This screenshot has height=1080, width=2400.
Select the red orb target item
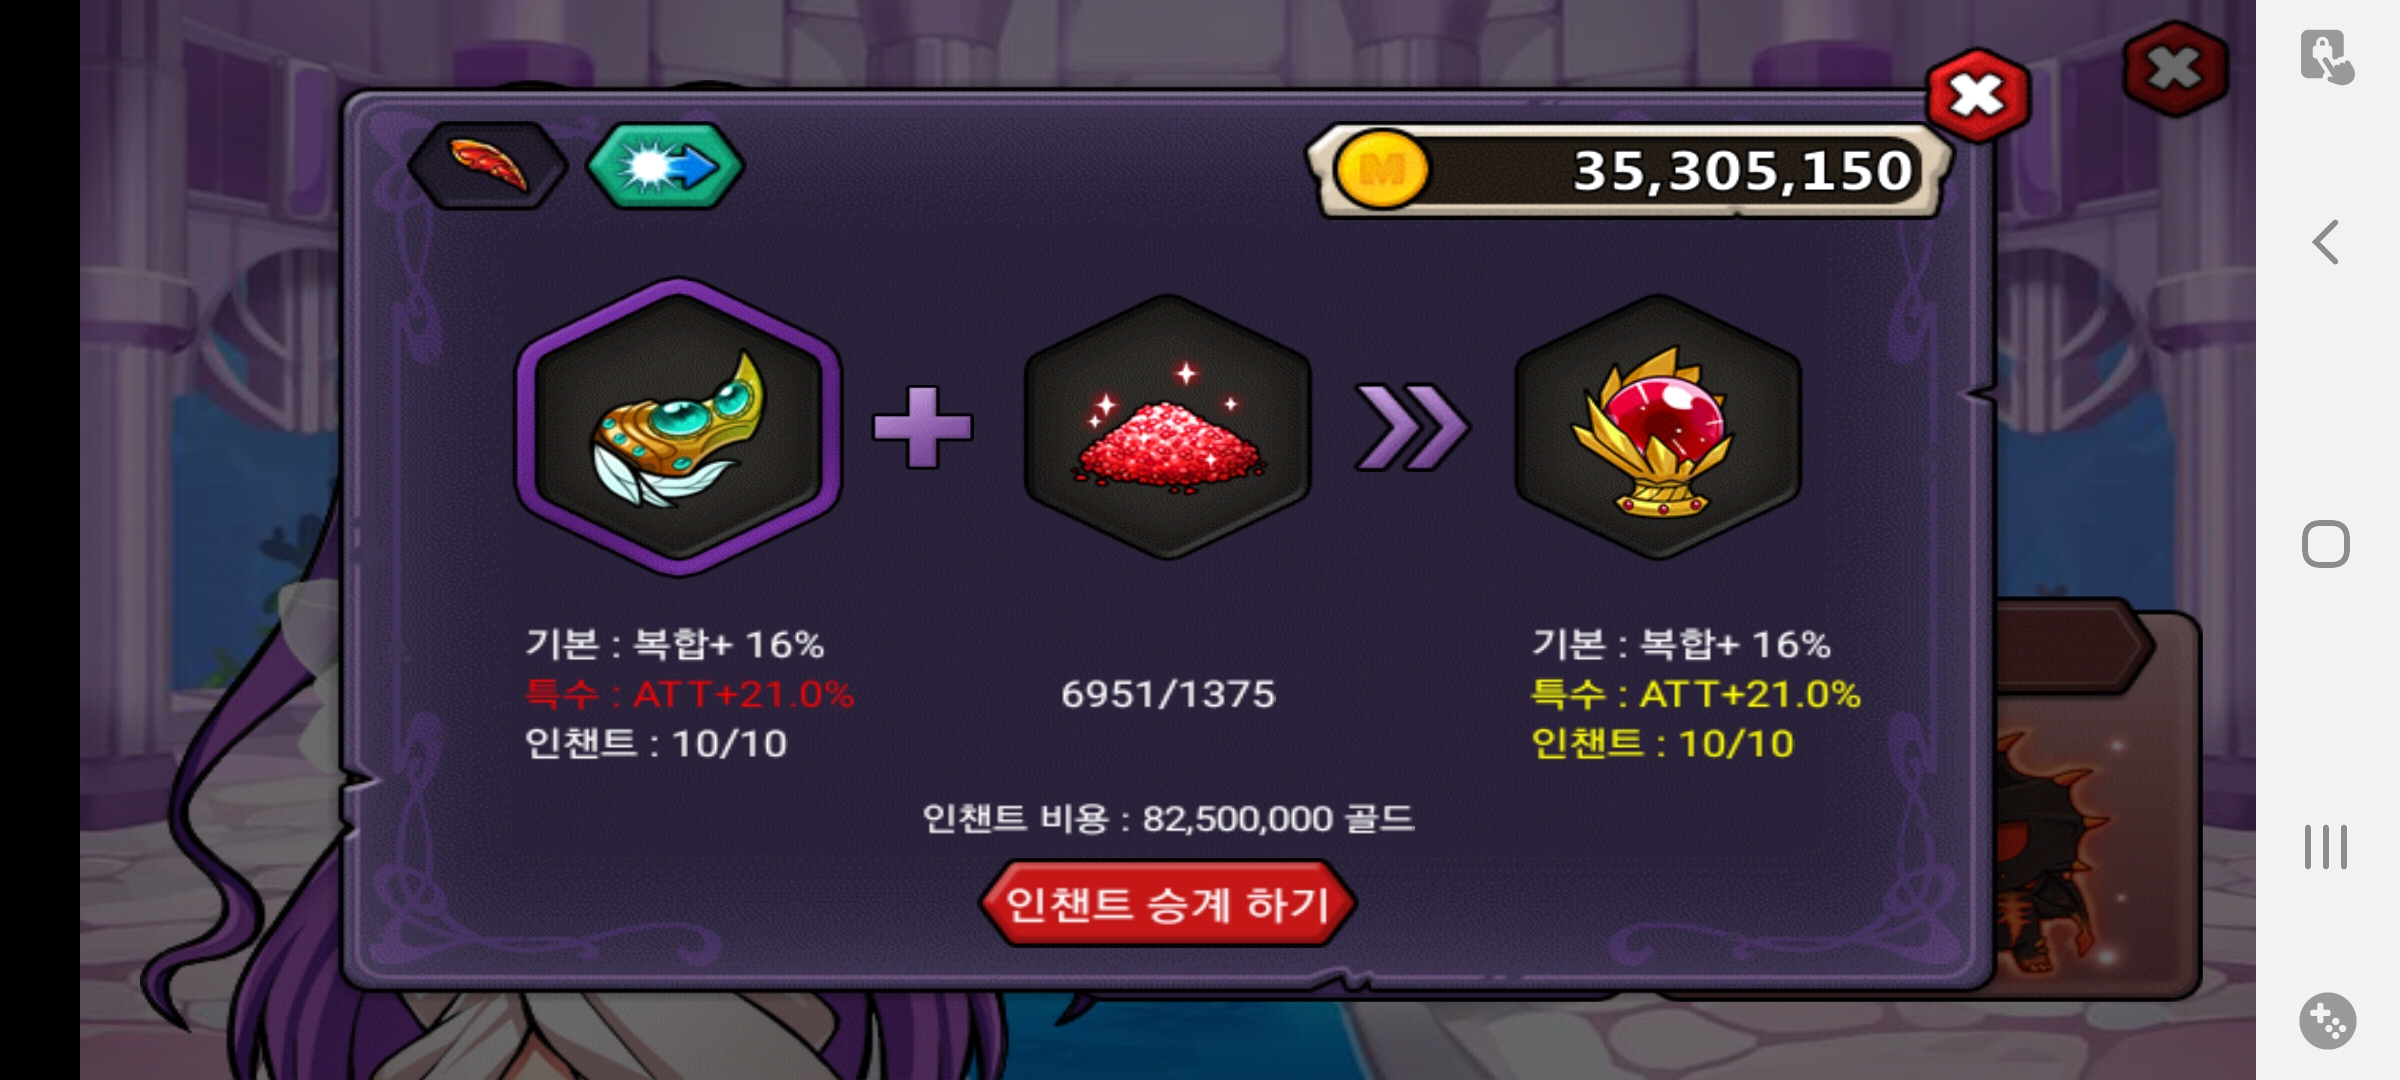pyautogui.click(x=1658, y=427)
